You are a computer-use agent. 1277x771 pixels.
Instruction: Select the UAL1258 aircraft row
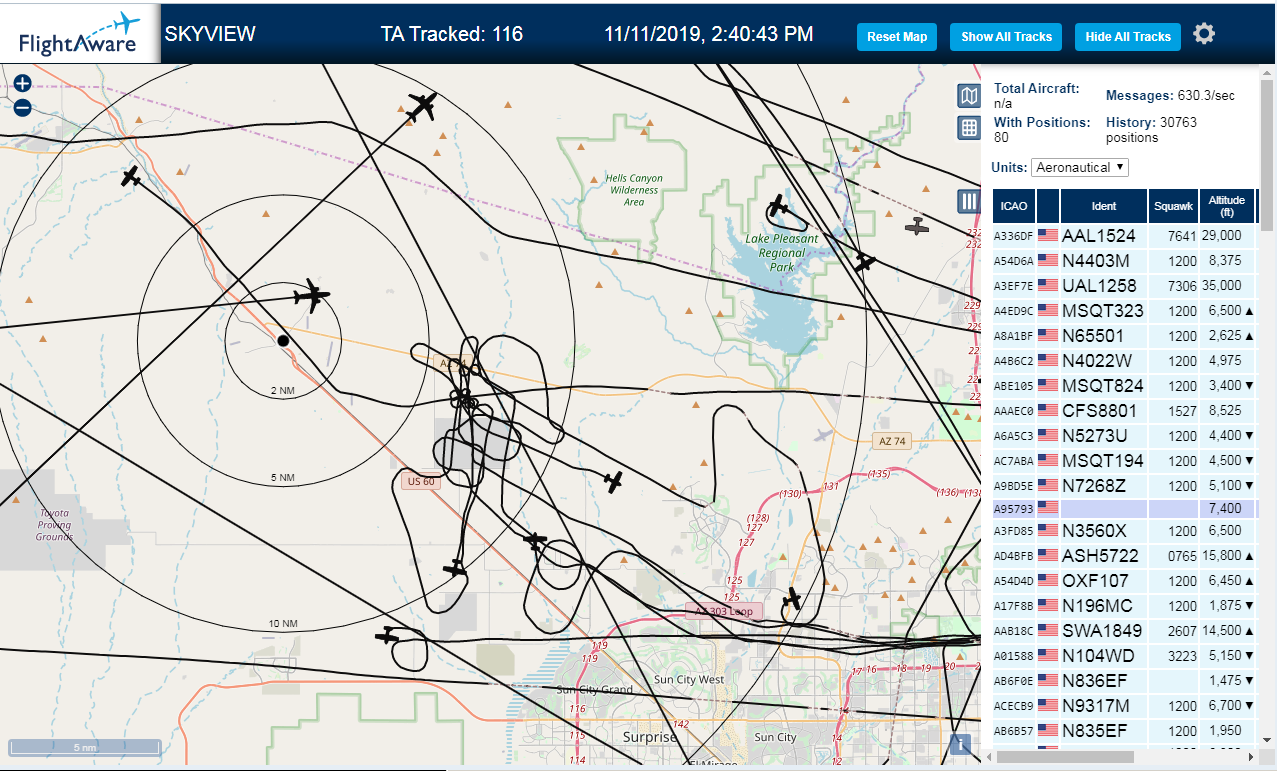1125,285
